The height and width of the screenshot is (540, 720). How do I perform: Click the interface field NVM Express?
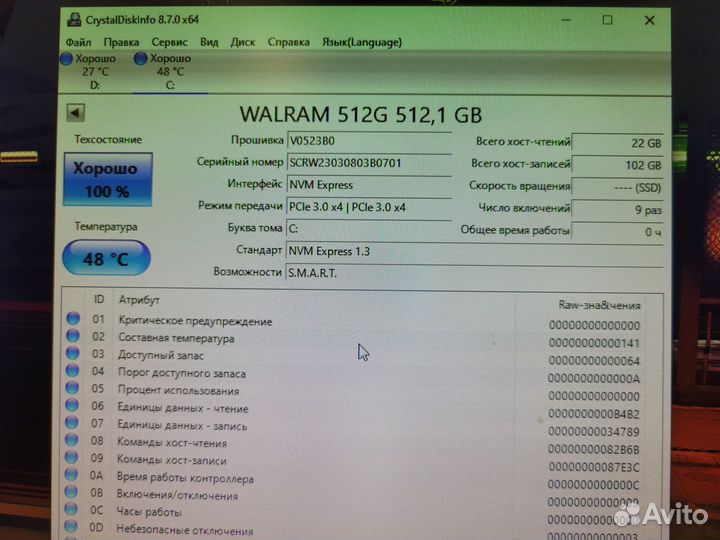(369, 185)
